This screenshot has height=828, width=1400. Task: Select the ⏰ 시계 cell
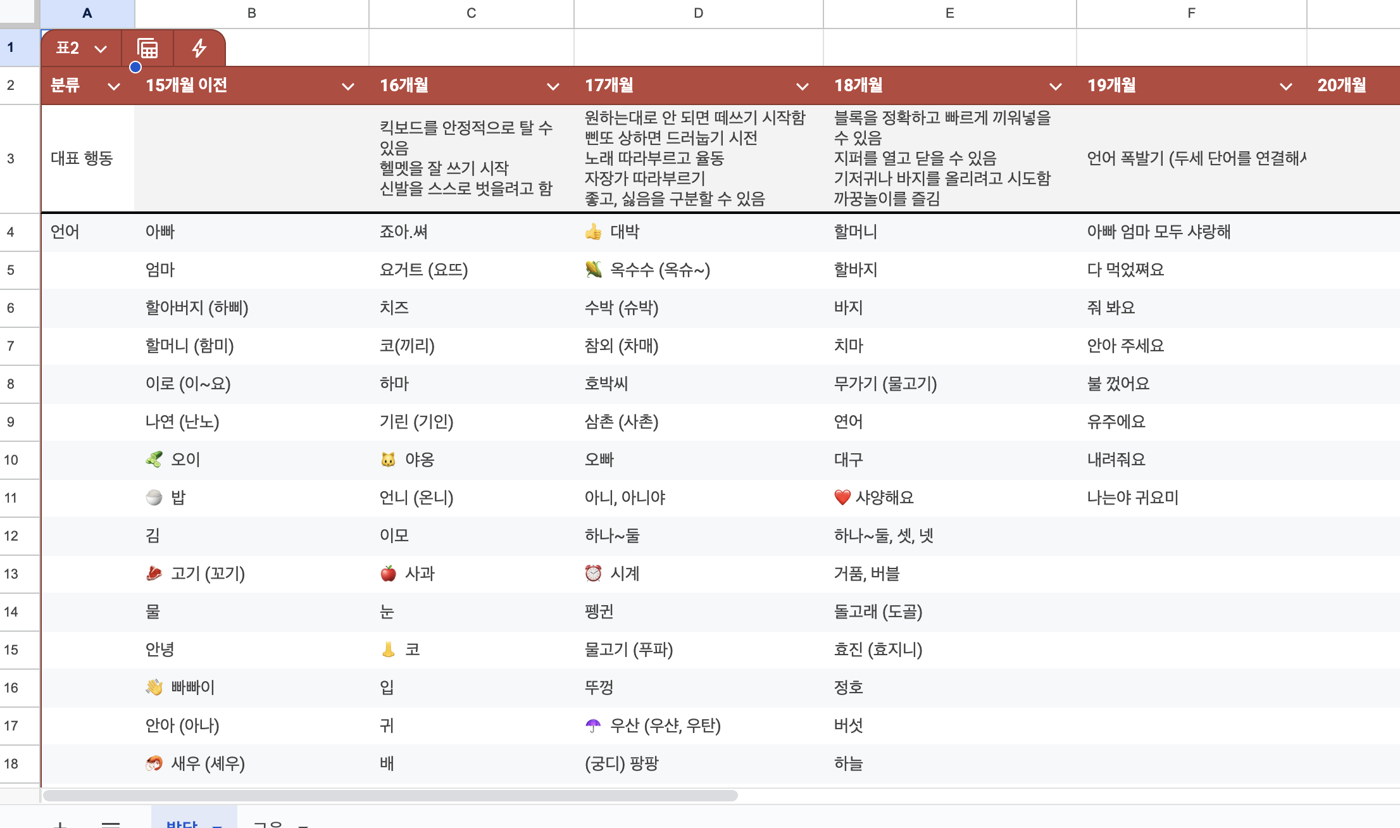pos(698,574)
